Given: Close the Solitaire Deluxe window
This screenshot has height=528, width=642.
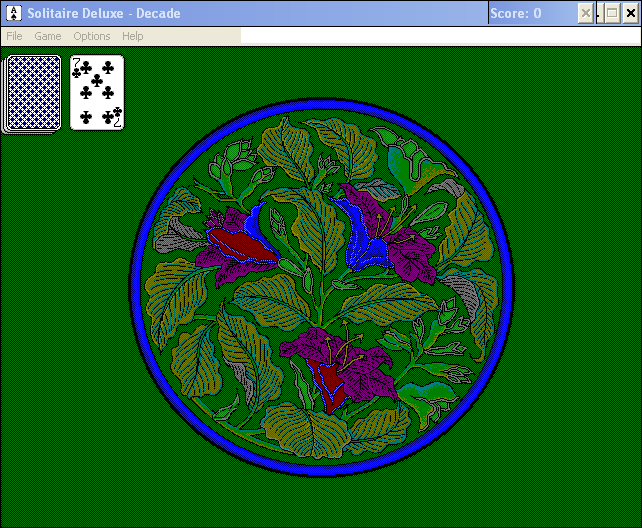Looking at the screenshot, I should pos(630,13).
